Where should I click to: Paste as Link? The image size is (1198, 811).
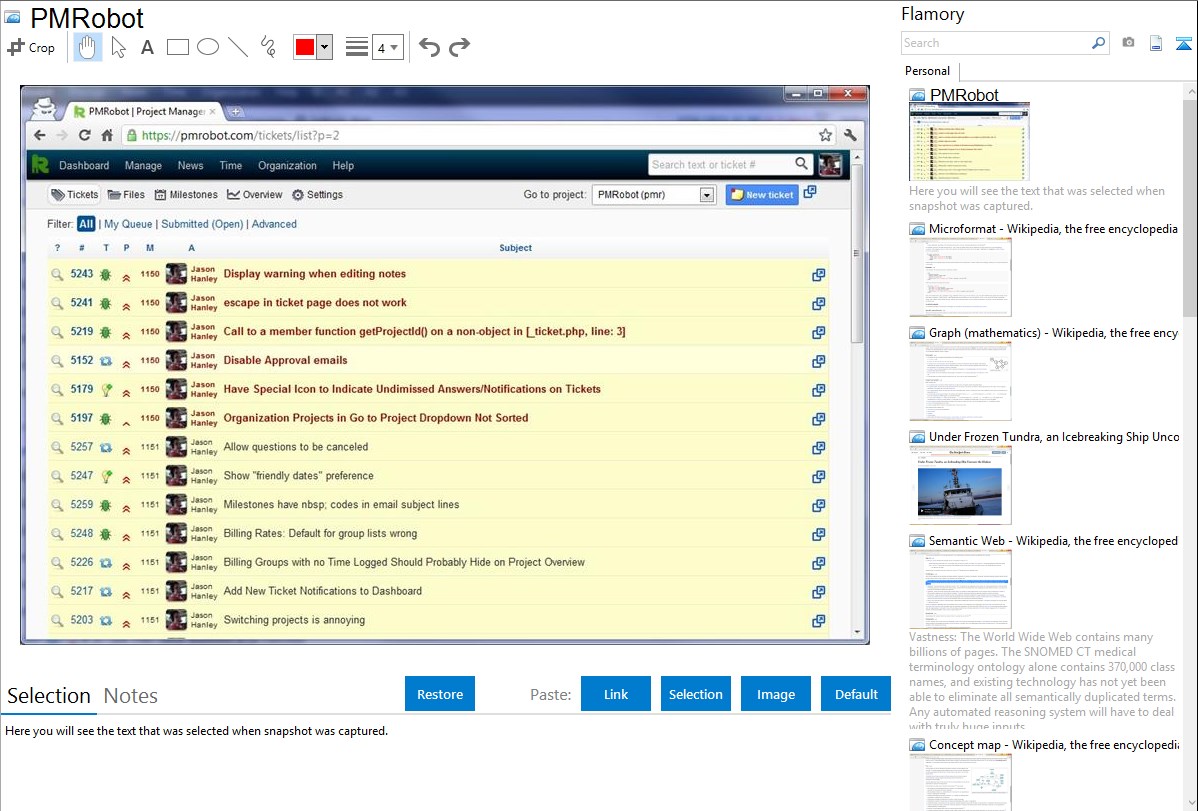pyautogui.click(x=616, y=694)
